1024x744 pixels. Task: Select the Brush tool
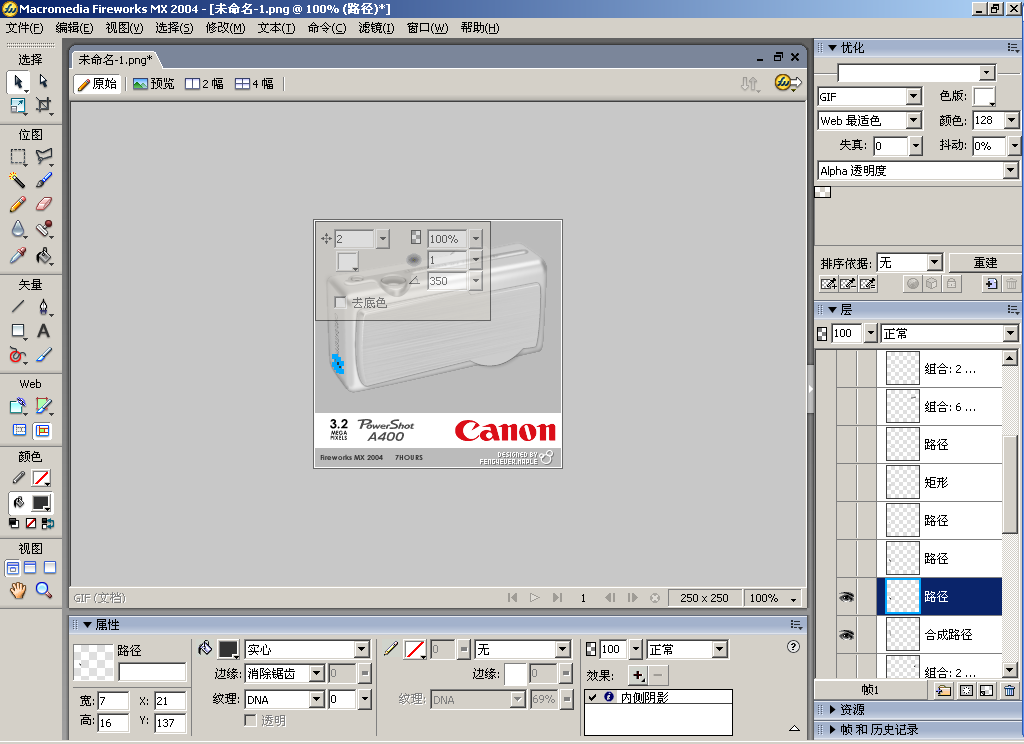[x=43, y=180]
